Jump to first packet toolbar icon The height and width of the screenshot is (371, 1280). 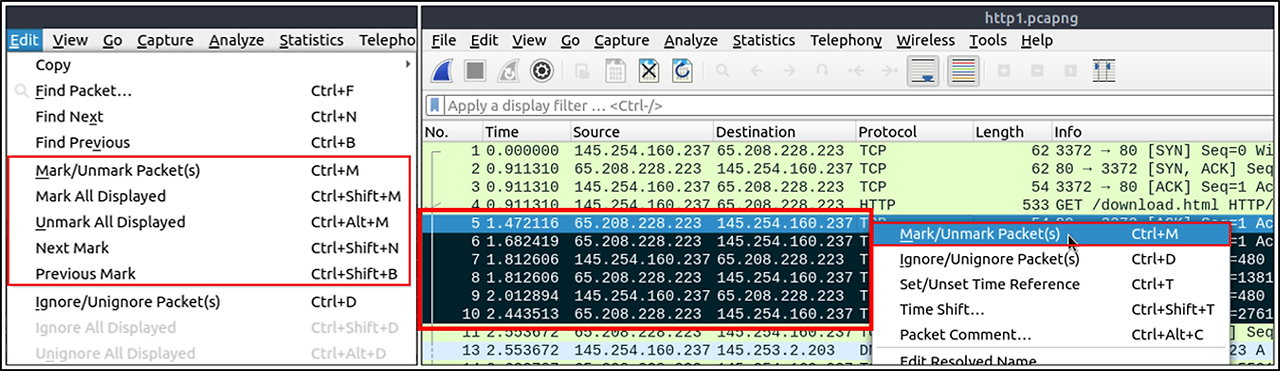(x=855, y=71)
